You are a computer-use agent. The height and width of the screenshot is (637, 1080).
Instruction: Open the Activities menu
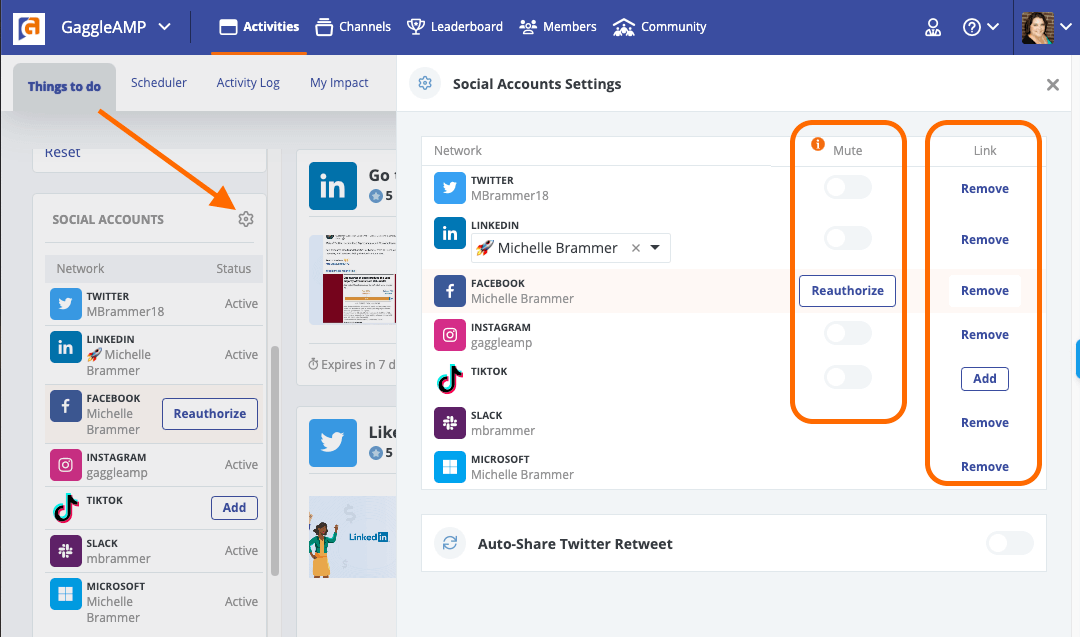click(259, 27)
